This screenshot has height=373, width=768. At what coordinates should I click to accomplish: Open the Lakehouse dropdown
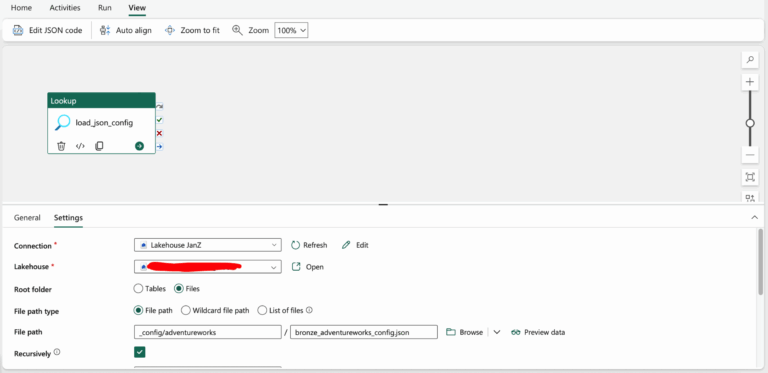tap(208, 267)
